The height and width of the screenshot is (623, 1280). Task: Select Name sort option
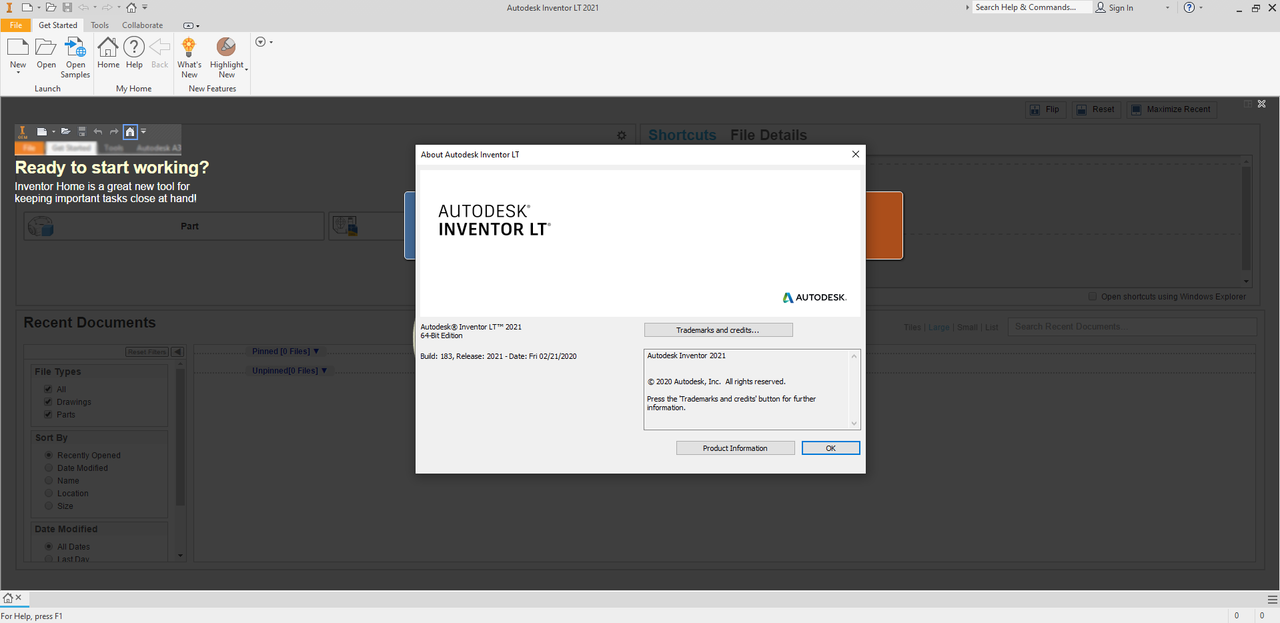pyautogui.click(x=48, y=481)
